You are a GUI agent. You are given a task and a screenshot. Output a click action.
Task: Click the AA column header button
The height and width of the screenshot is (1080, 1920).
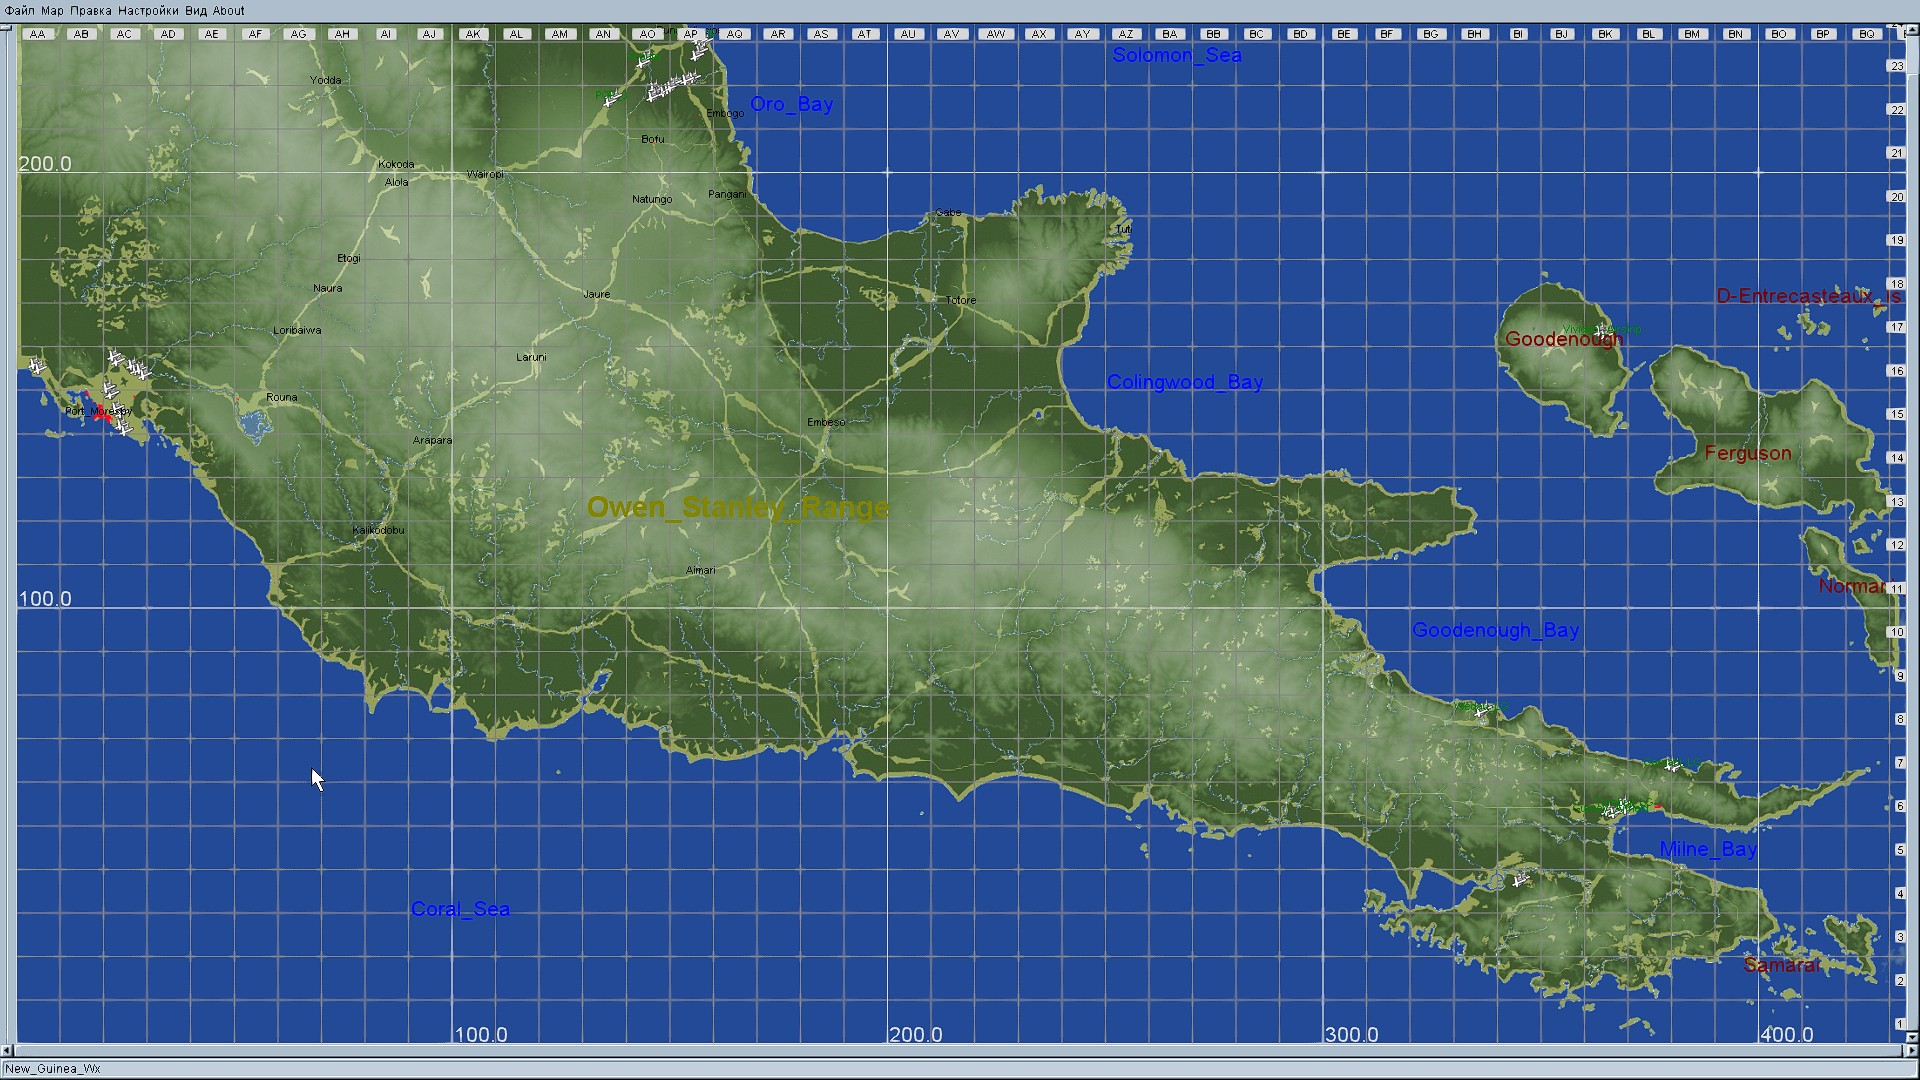click(37, 34)
